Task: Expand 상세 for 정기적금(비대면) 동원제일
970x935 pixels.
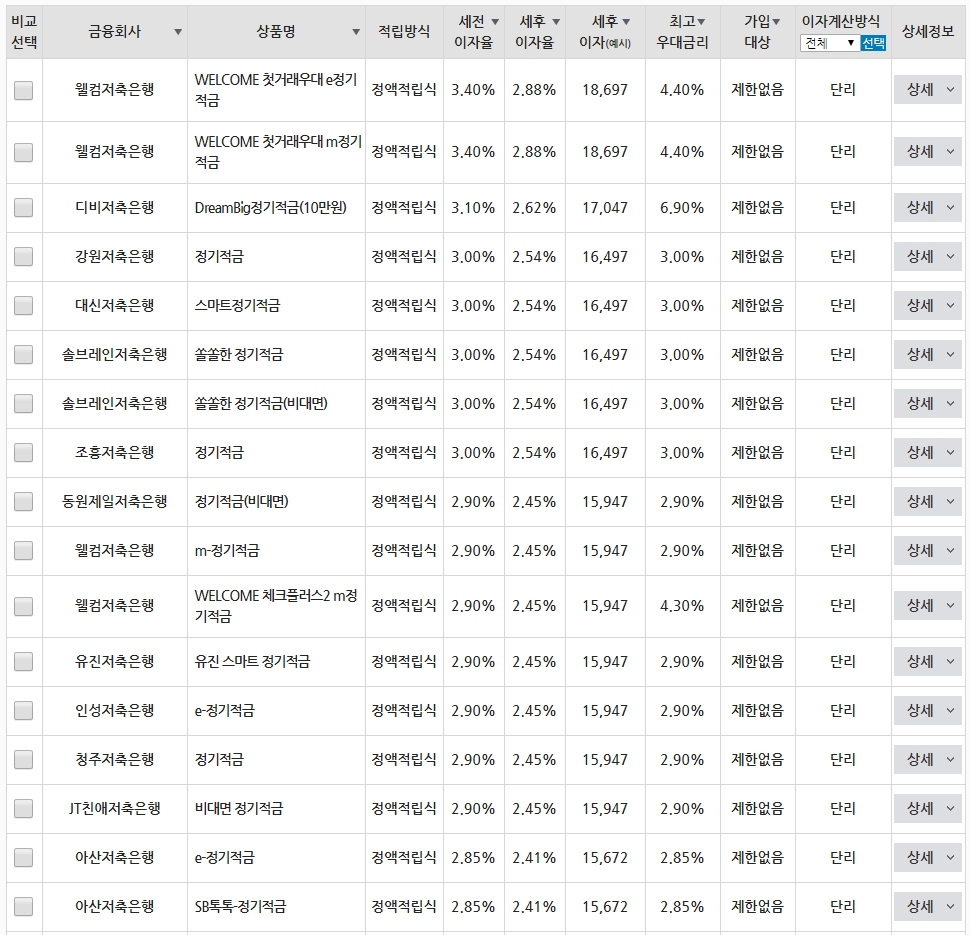Action: point(927,501)
